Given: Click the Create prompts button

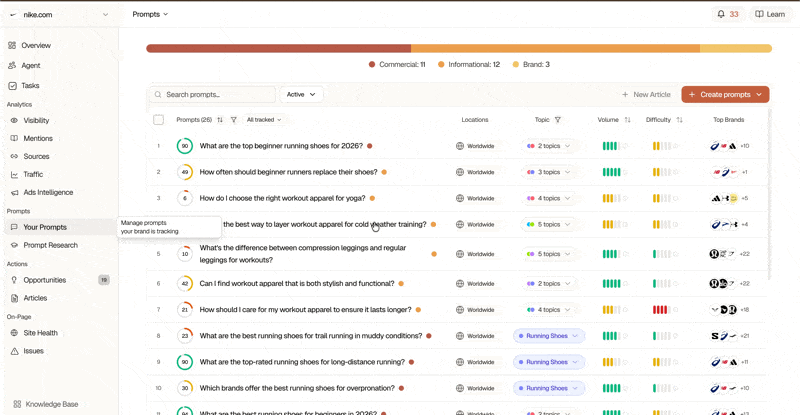Looking at the screenshot, I should point(725,94).
